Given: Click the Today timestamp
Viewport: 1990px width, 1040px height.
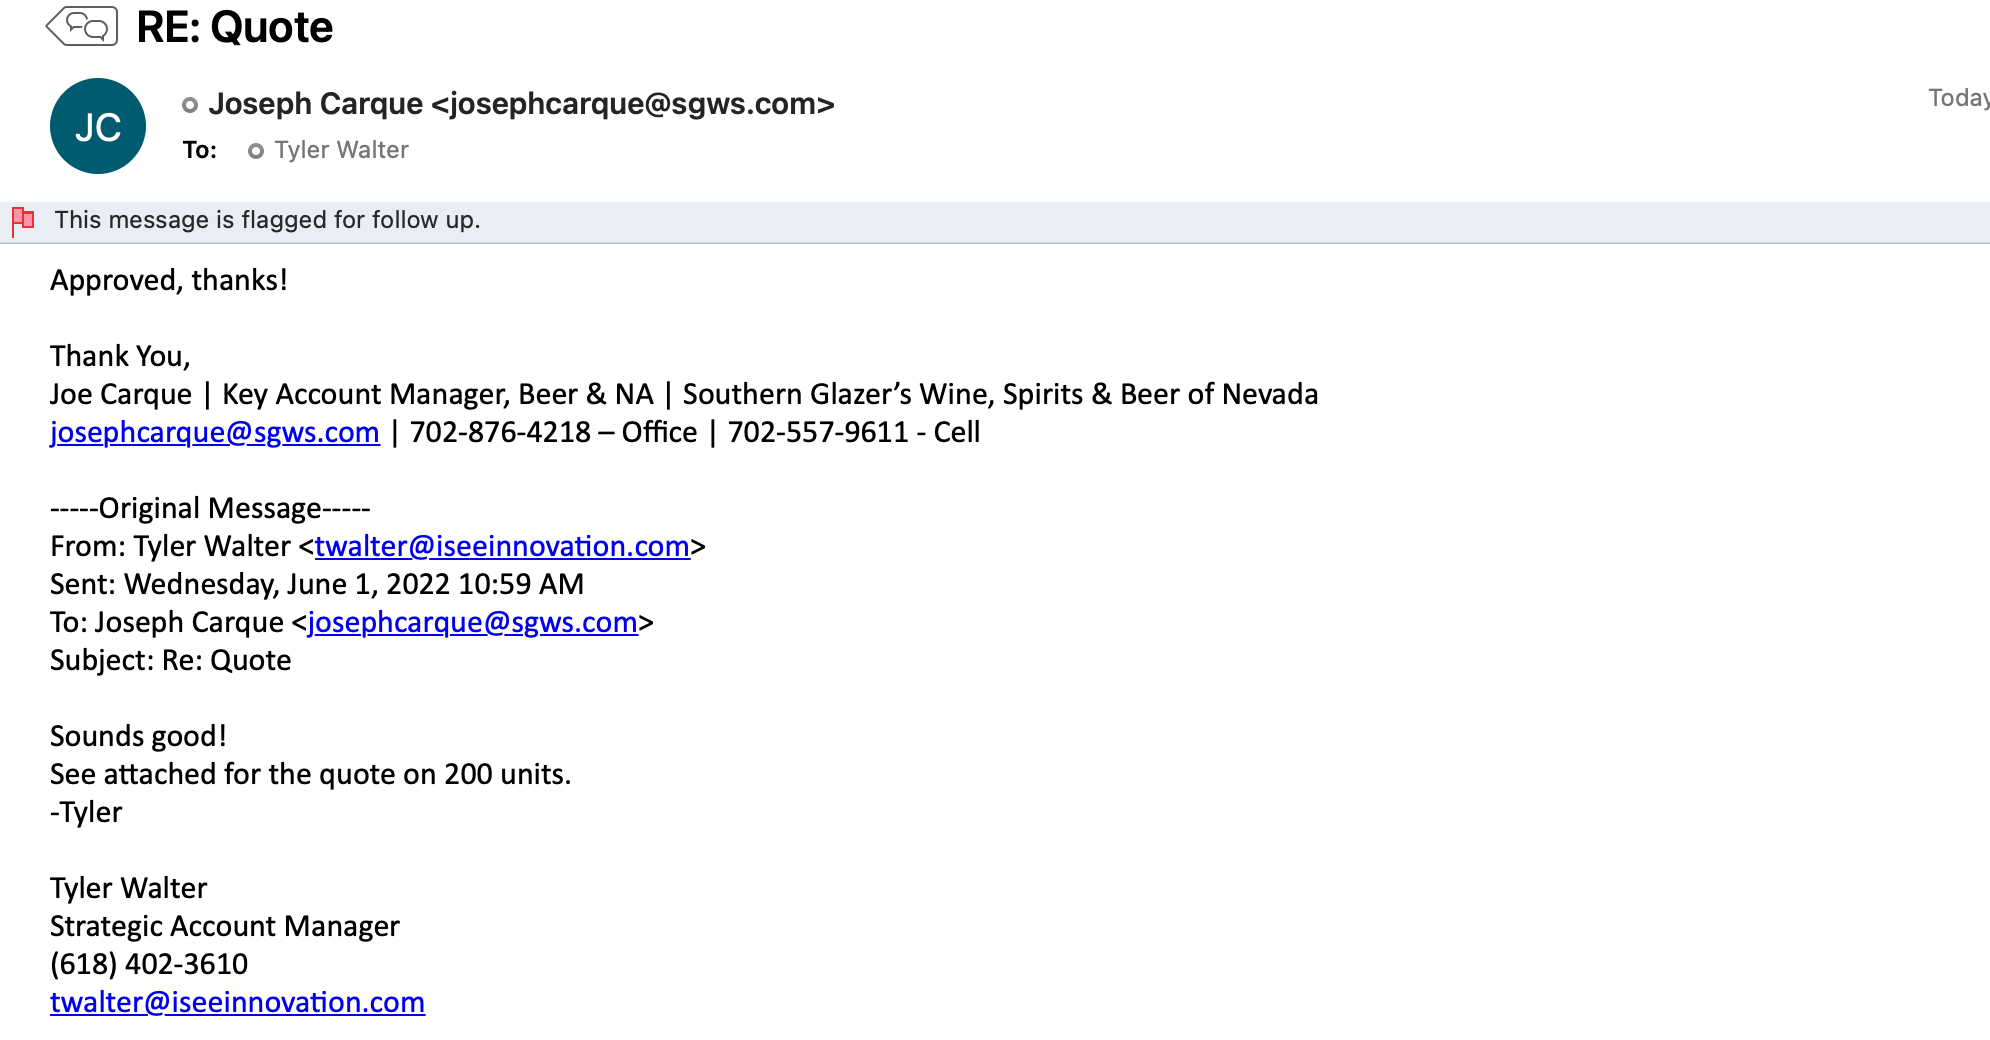Looking at the screenshot, I should coord(1957,98).
